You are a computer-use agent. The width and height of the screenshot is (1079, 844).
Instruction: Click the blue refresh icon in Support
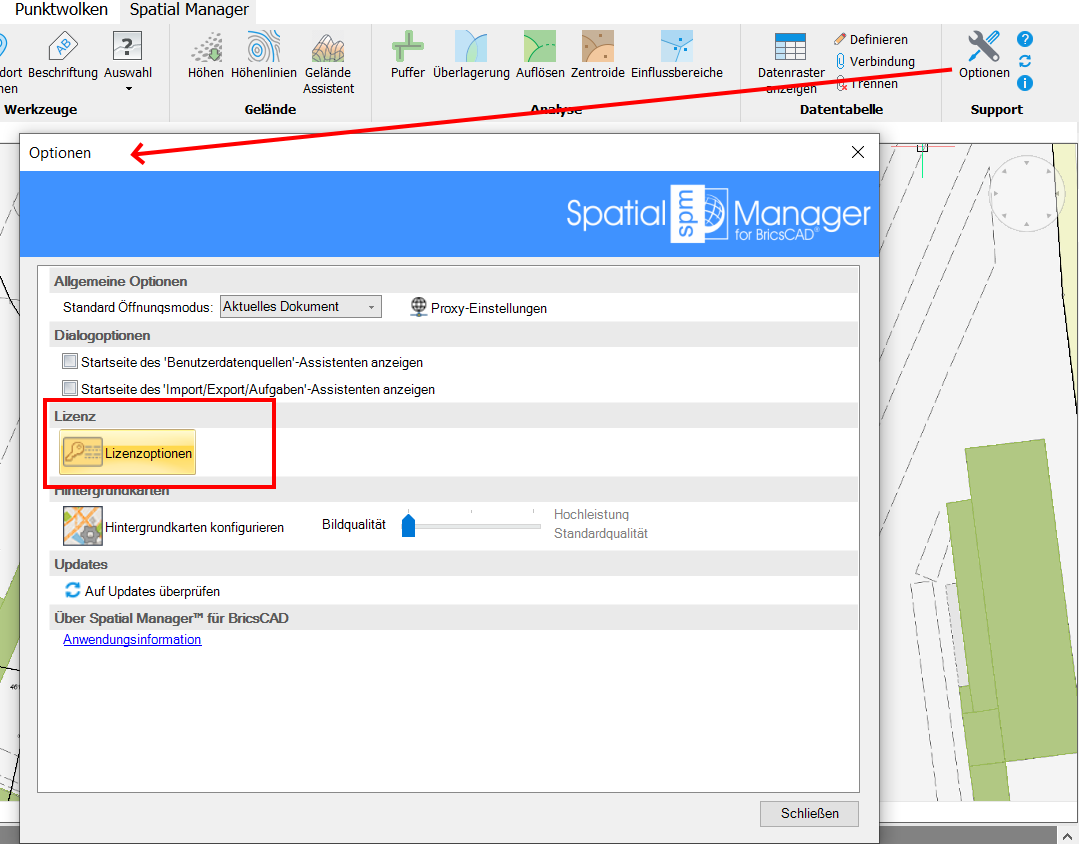[x=1025, y=61]
